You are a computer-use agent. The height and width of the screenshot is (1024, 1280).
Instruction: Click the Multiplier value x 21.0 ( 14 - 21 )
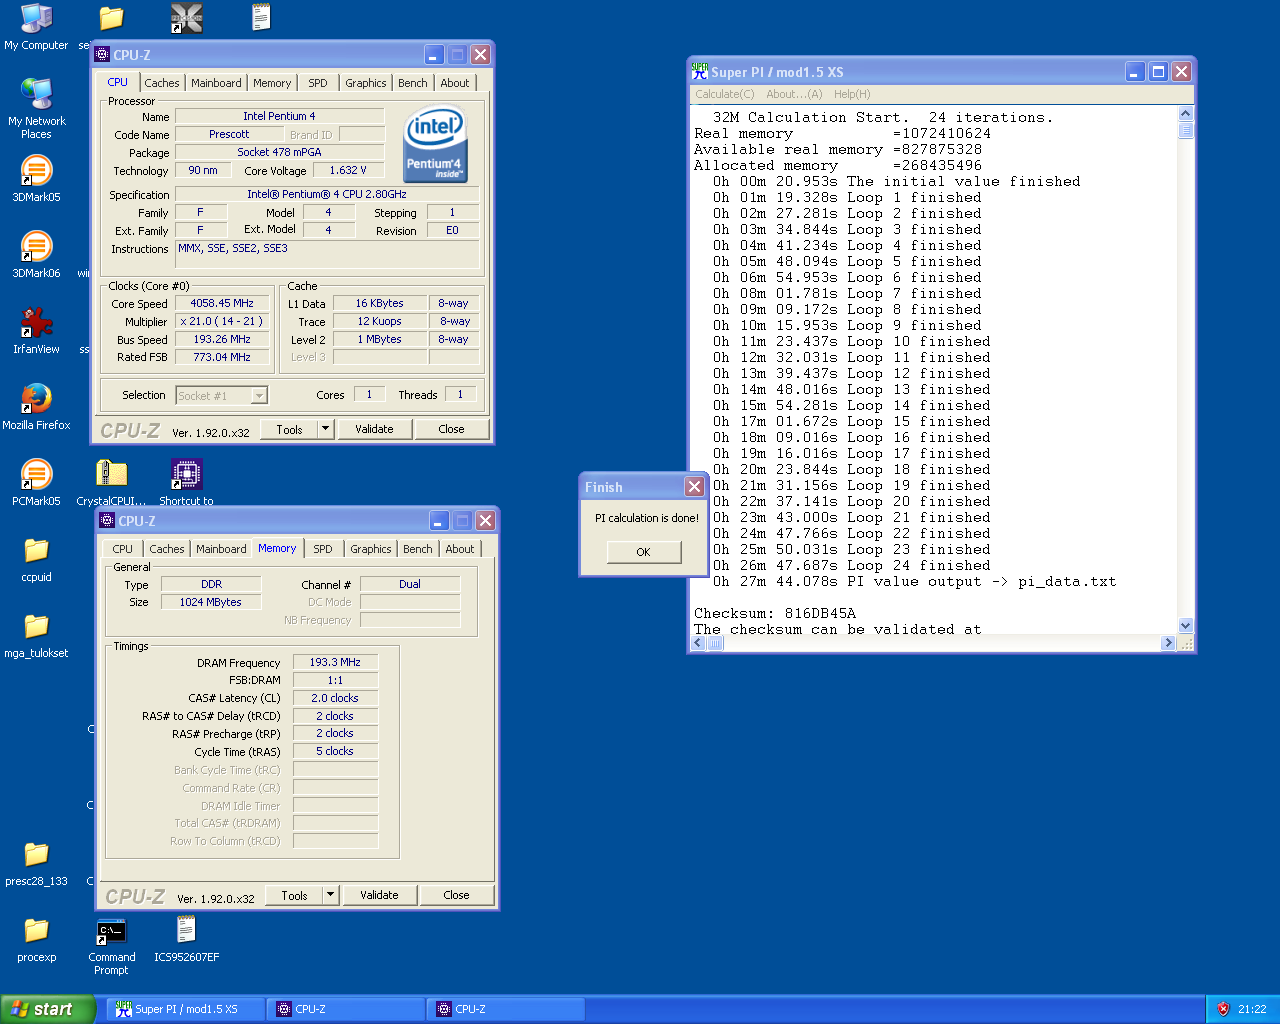coord(222,321)
